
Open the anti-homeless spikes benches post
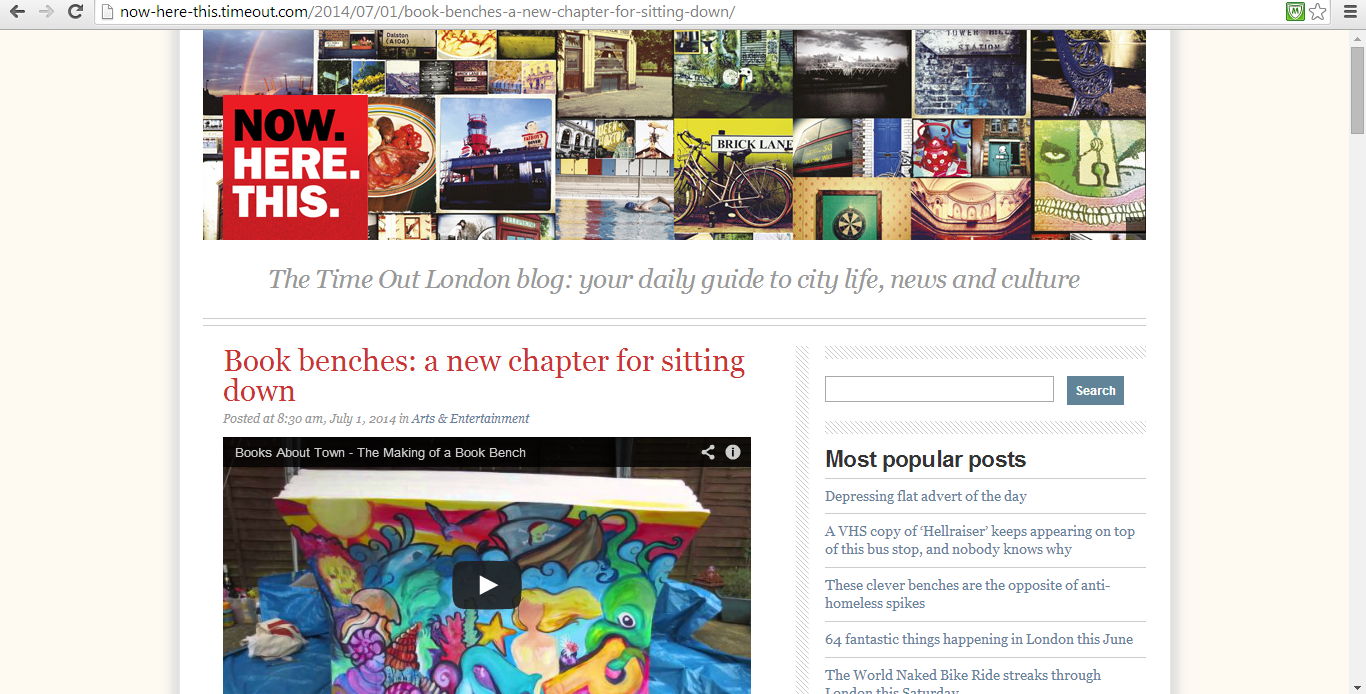[x=967, y=594]
